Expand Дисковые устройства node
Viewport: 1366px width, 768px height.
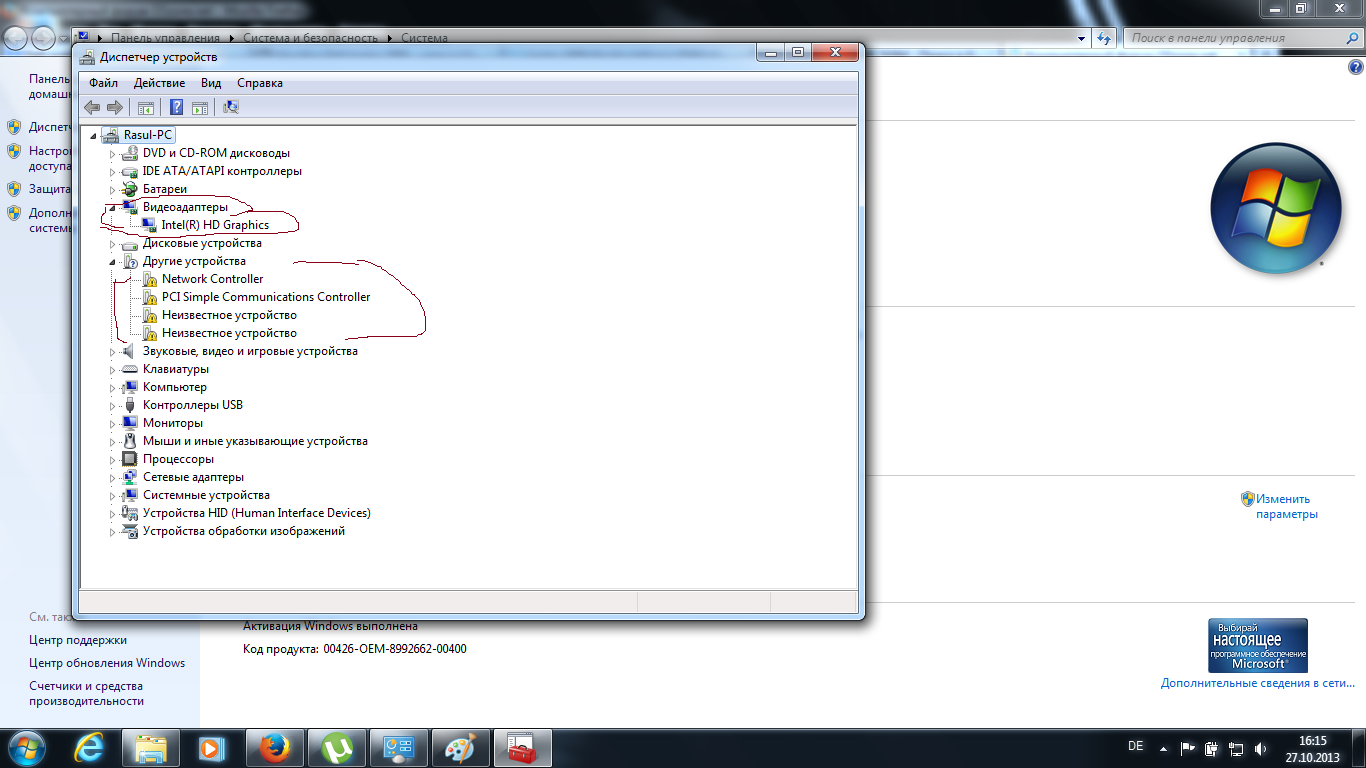pos(113,243)
